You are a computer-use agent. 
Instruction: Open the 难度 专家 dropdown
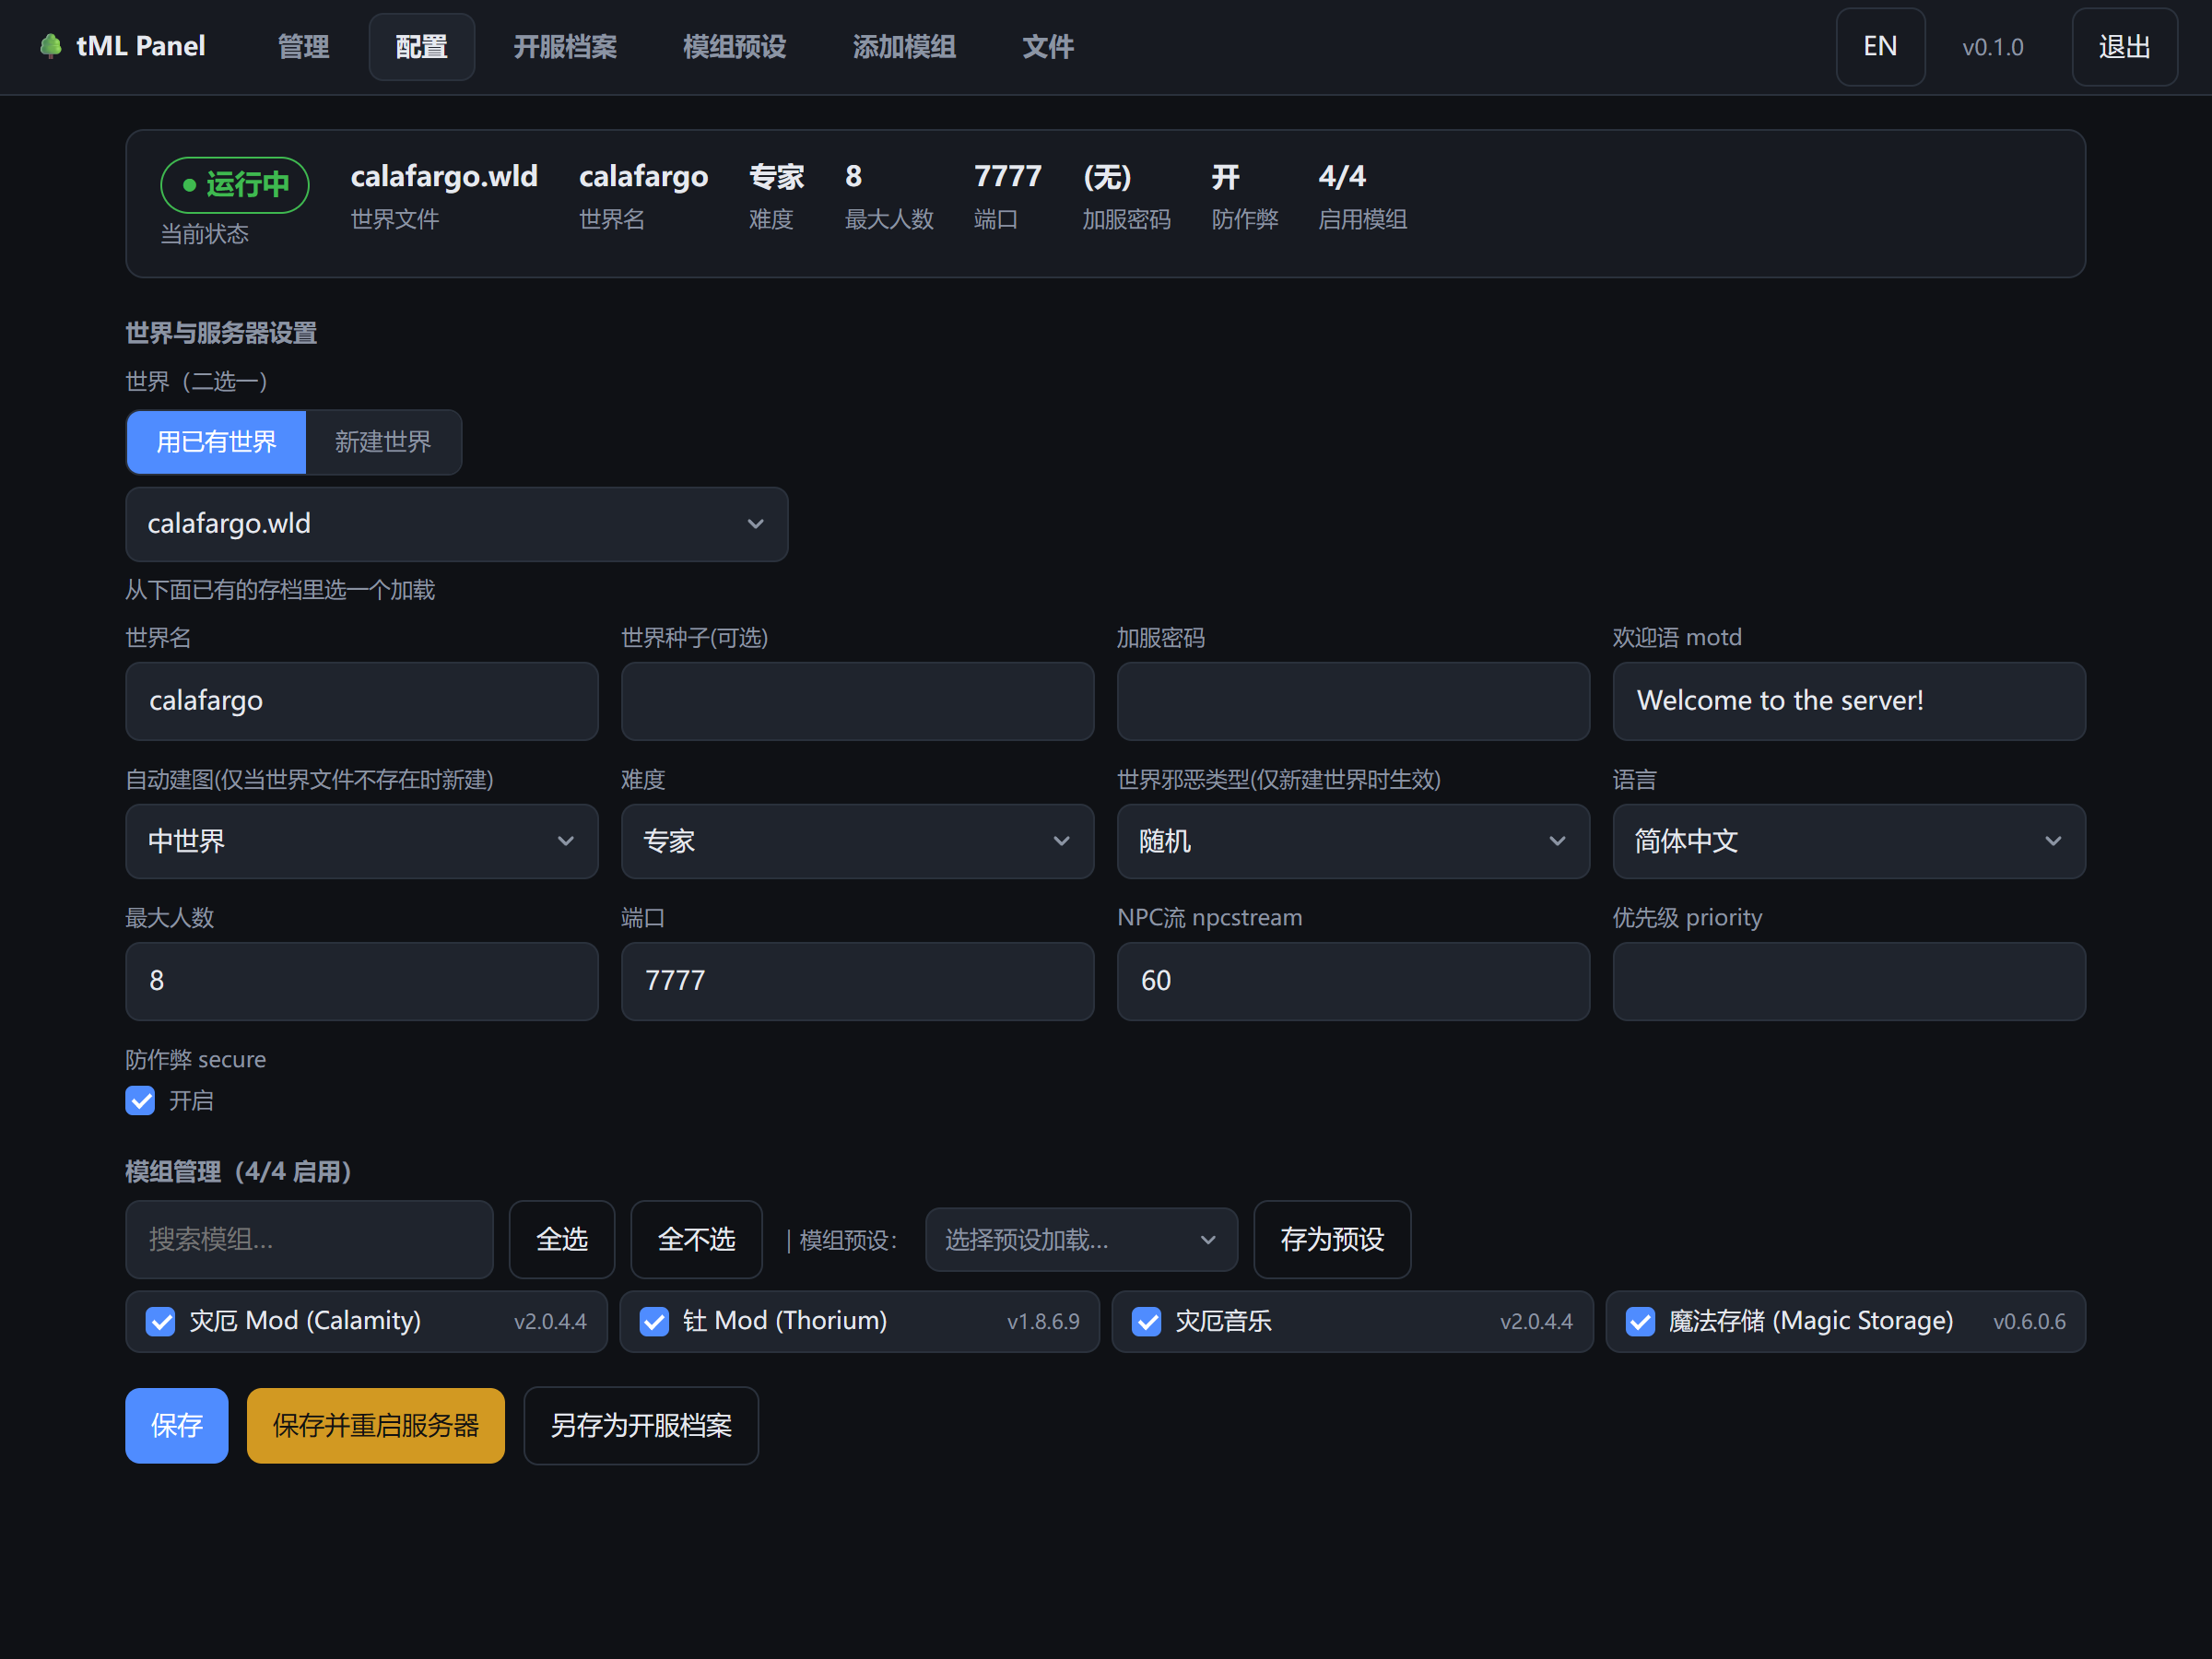point(857,842)
